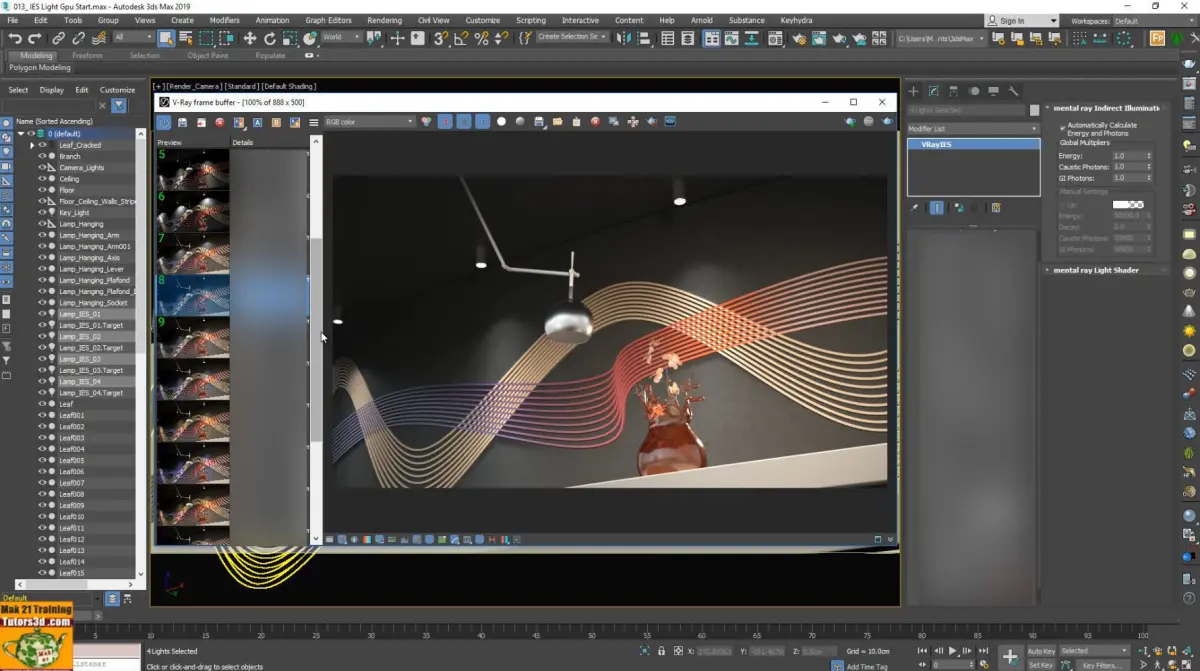Open the Material Editor from toolbar
1200x671 pixels.
coord(775,38)
